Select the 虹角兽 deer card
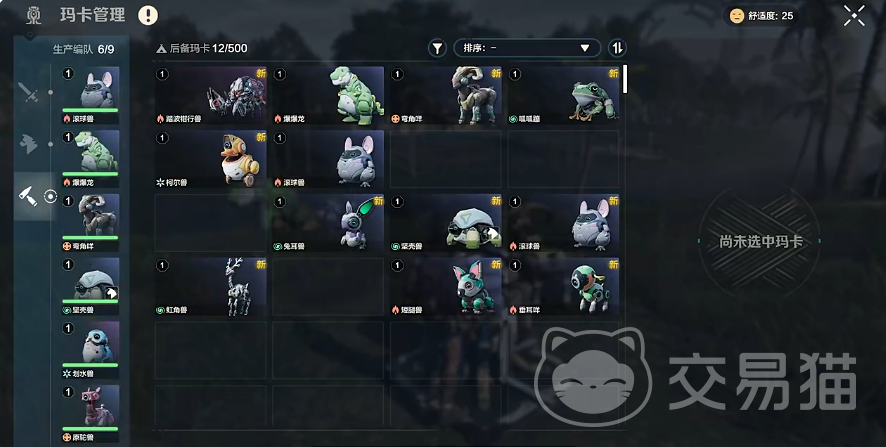Viewport: 886px width, 447px height. click(210, 287)
